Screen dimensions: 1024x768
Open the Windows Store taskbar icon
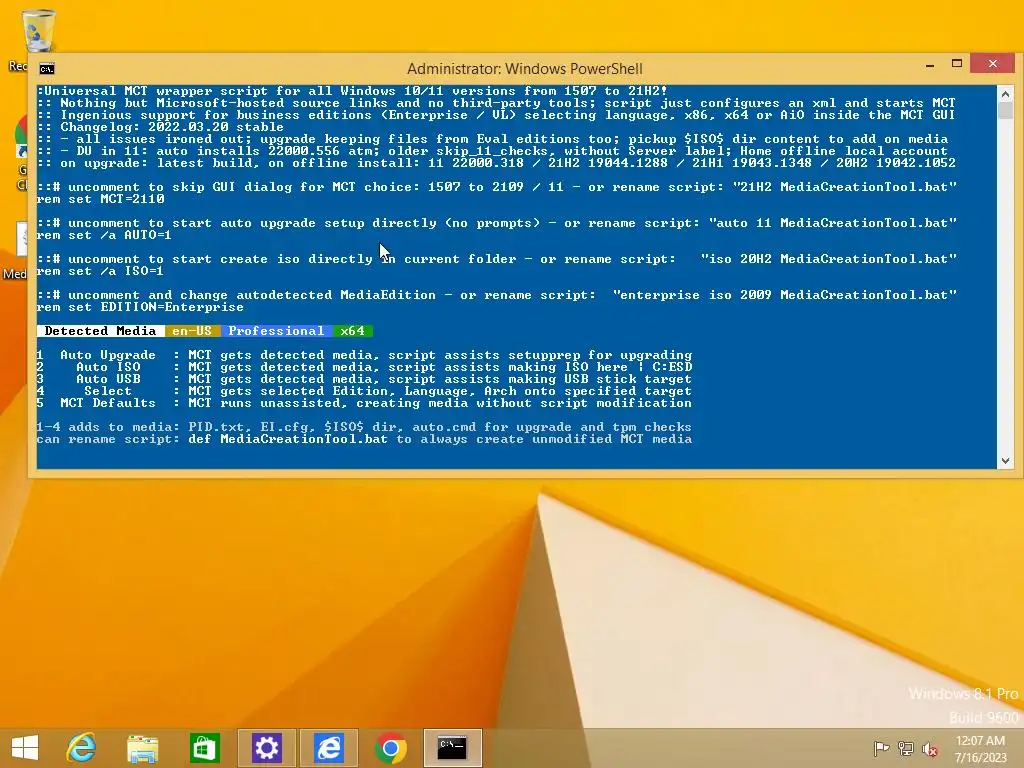(204, 748)
